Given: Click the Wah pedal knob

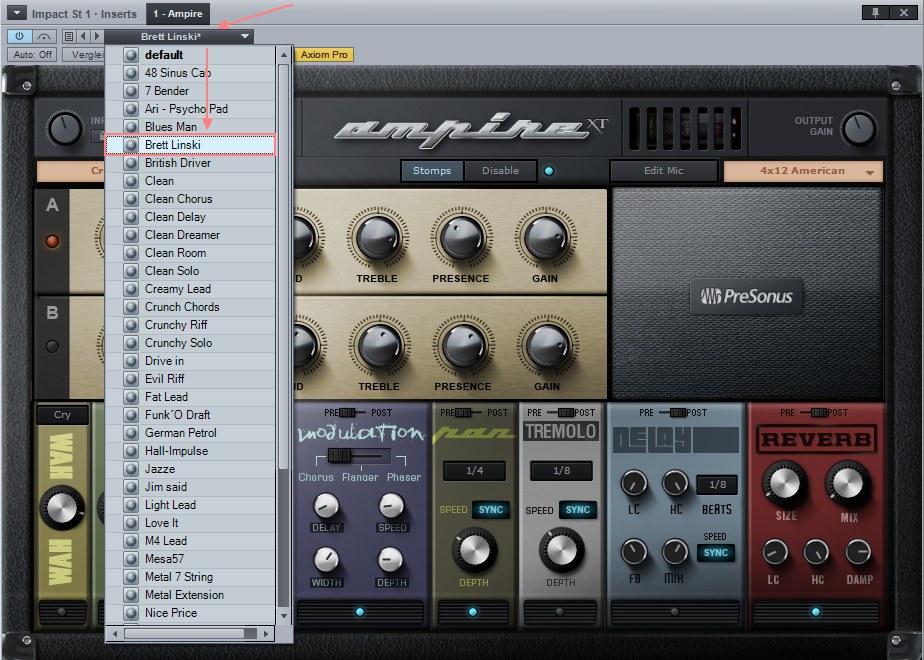Looking at the screenshot, I should [x=62, y=508].
